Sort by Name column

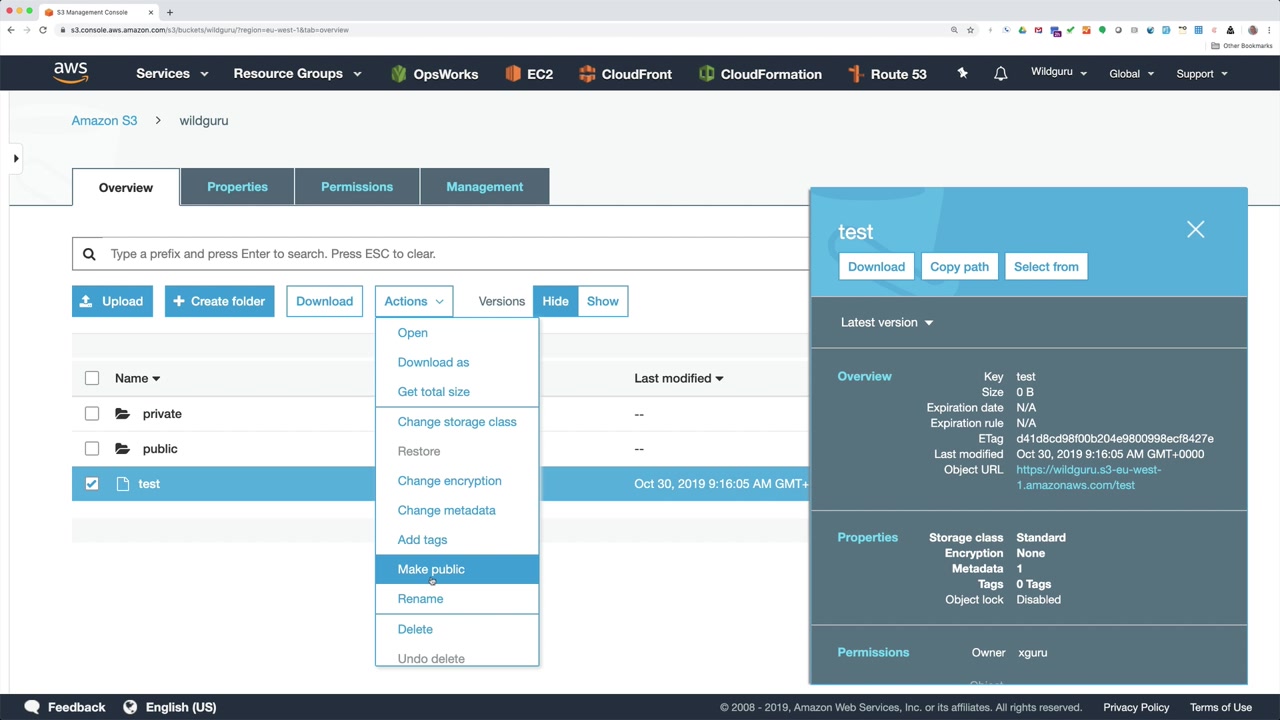tap(137, 378)
